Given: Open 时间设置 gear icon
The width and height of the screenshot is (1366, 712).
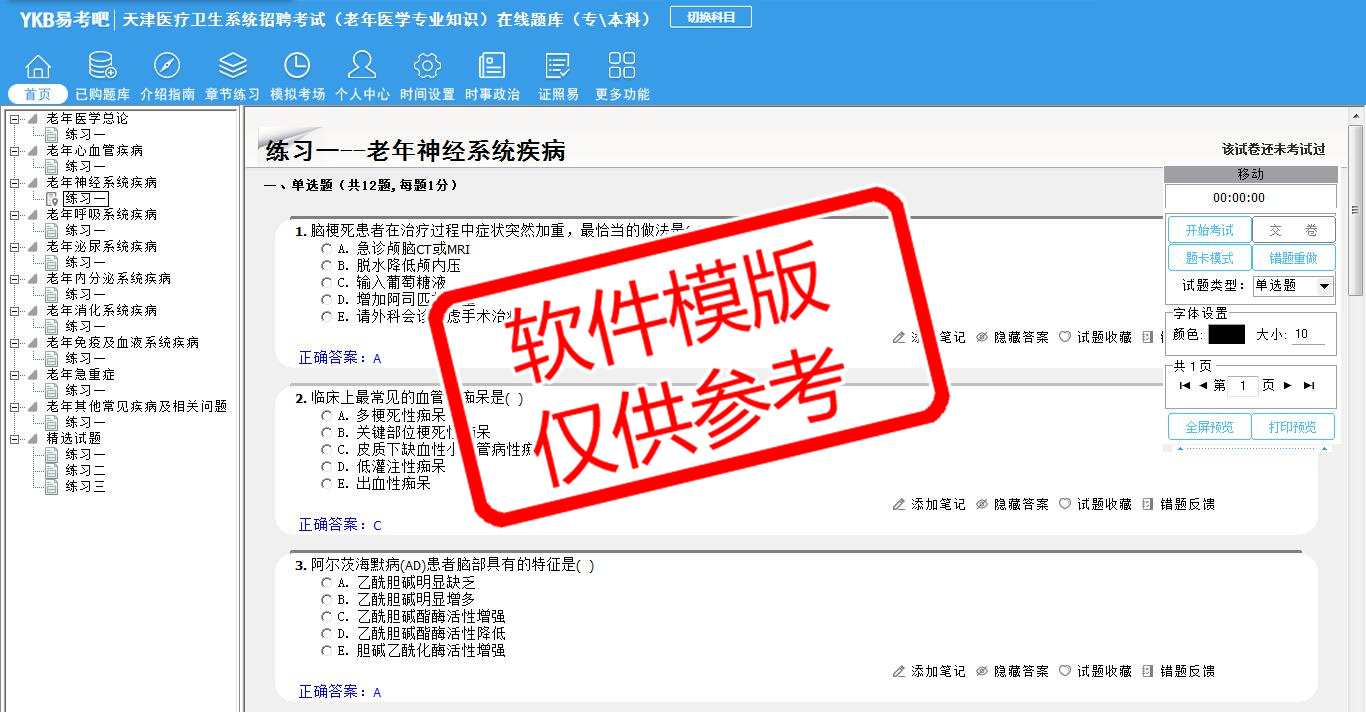Looking at the screenshot, I should [x=427, y=66].
